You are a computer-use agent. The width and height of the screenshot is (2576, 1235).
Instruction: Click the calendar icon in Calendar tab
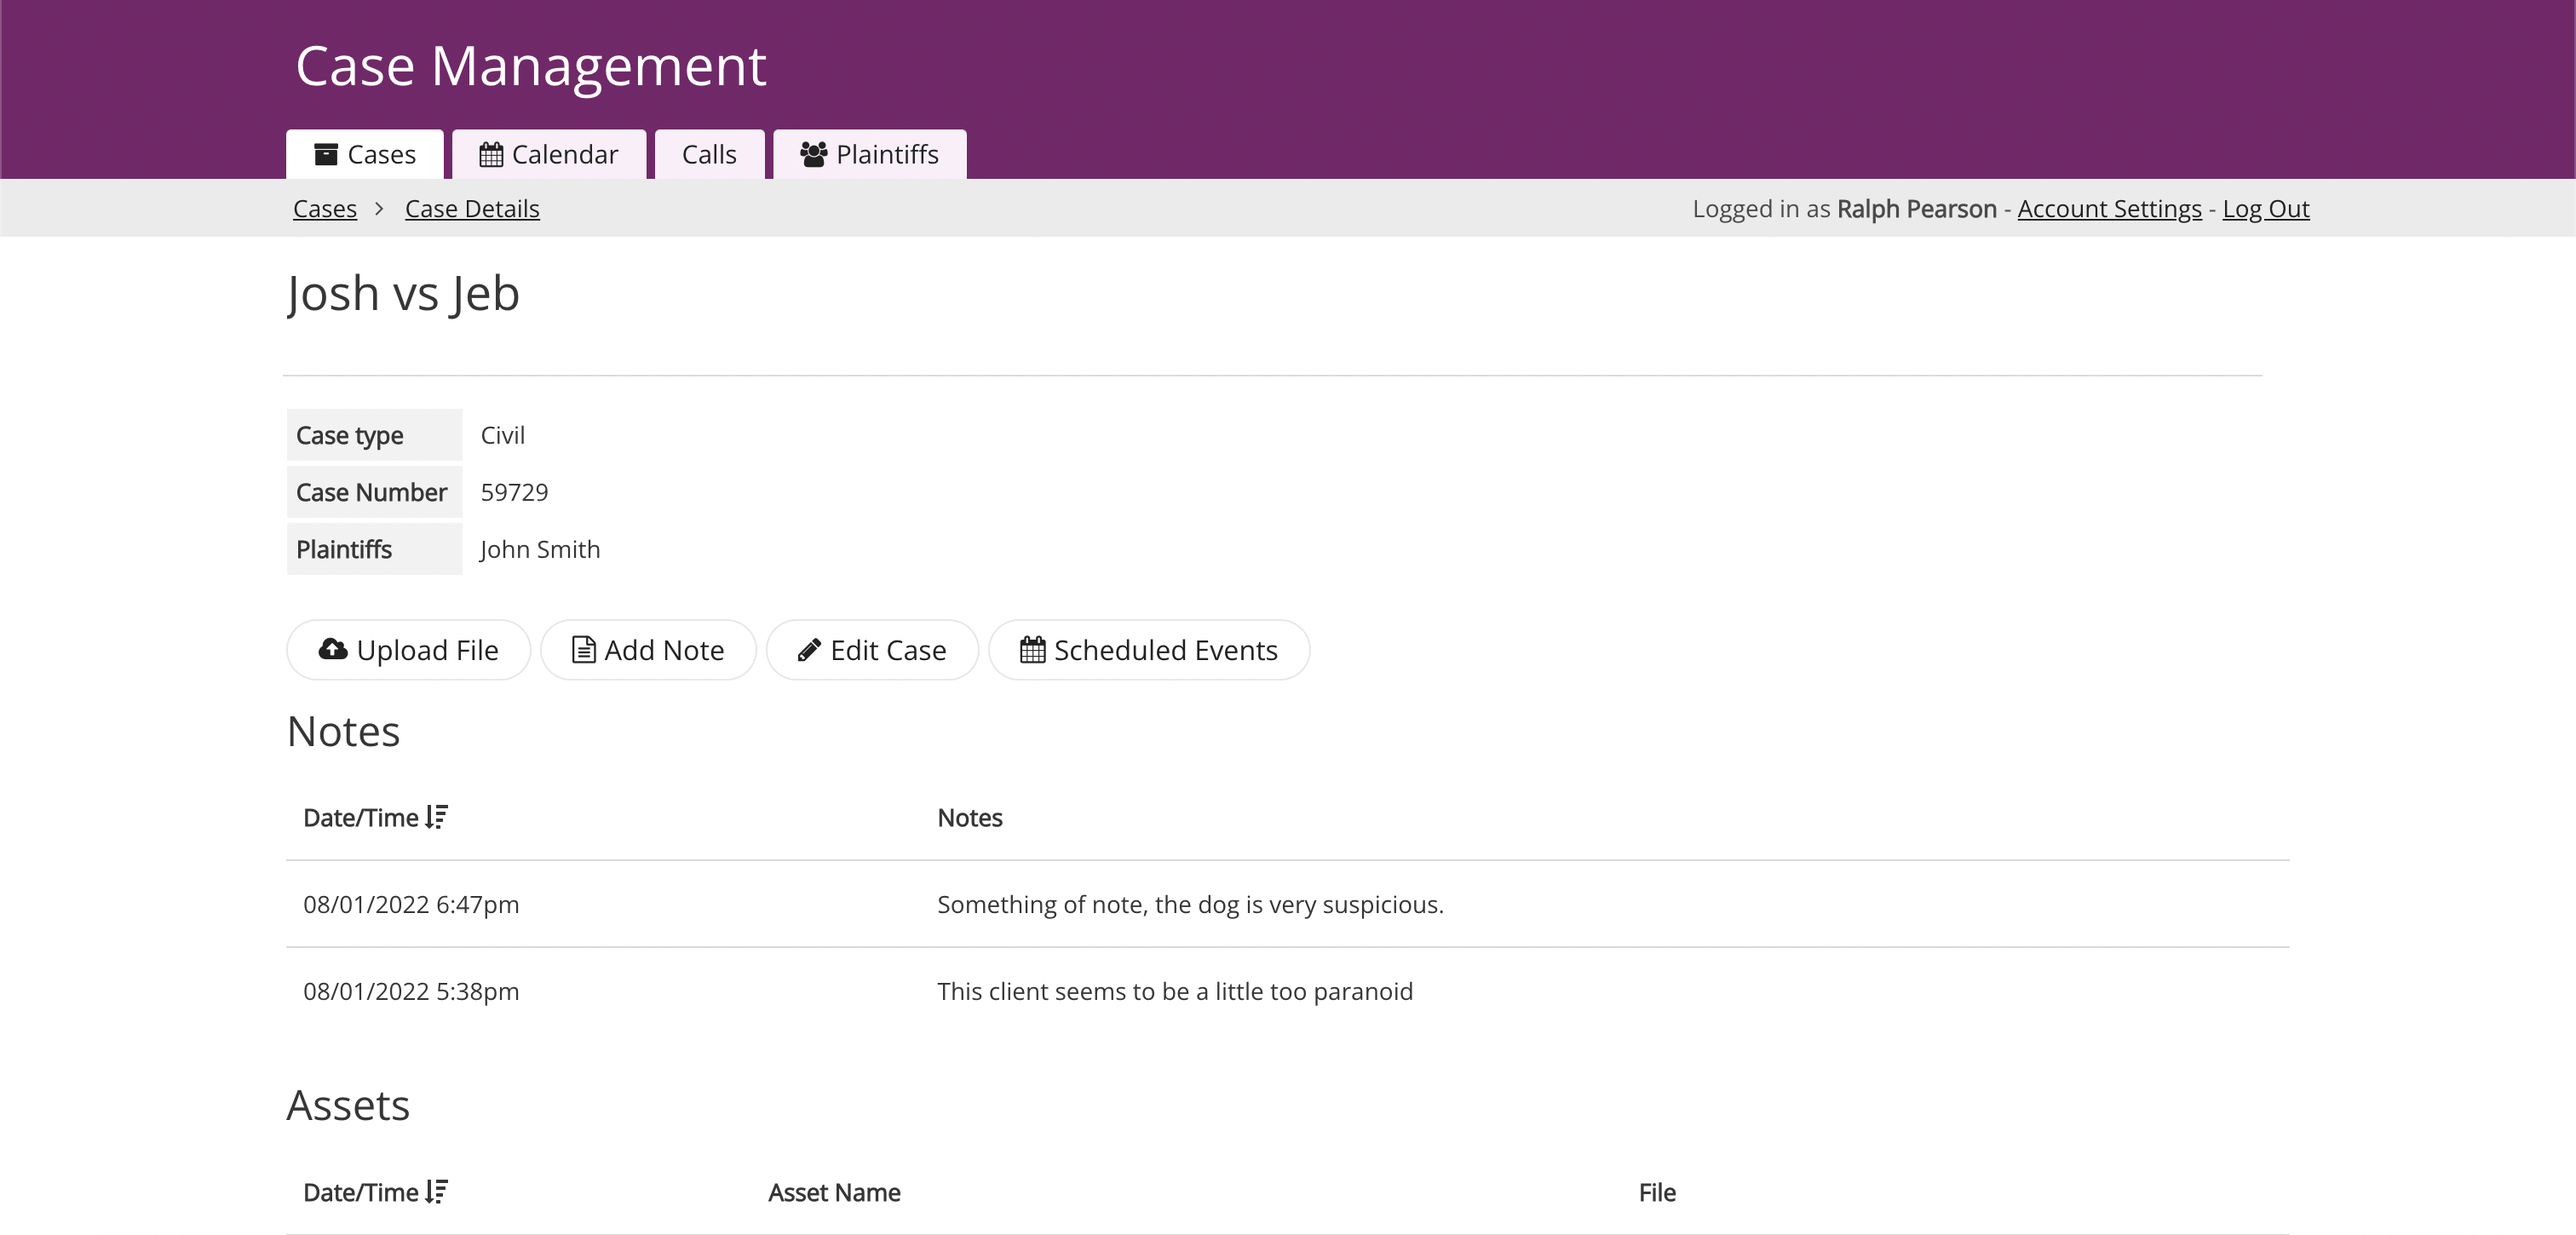click(490, 154)
